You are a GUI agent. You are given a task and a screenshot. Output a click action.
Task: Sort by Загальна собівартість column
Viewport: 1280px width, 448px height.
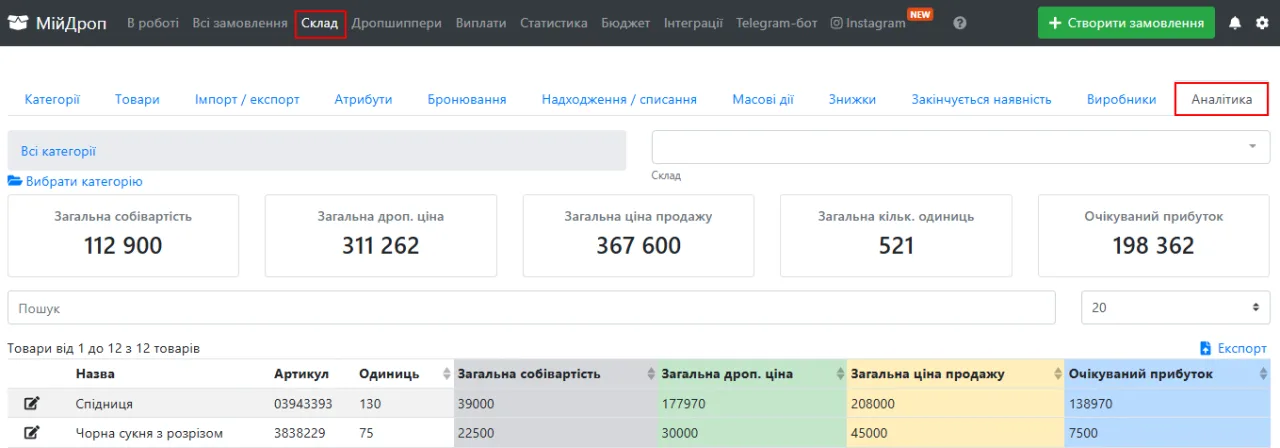(x=649, y=374)
